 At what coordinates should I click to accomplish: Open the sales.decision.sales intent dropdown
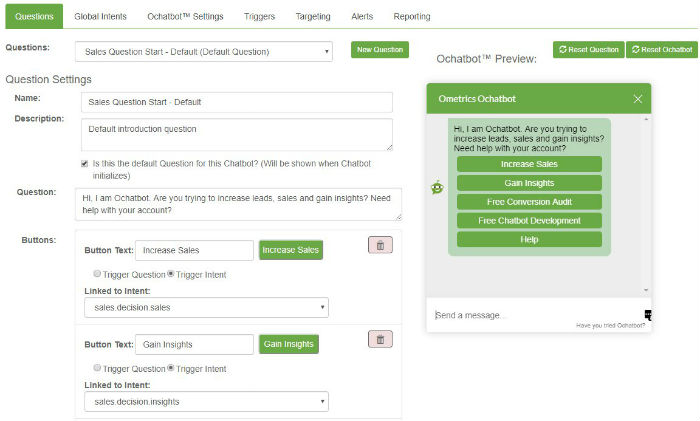[x=206, y=308]
